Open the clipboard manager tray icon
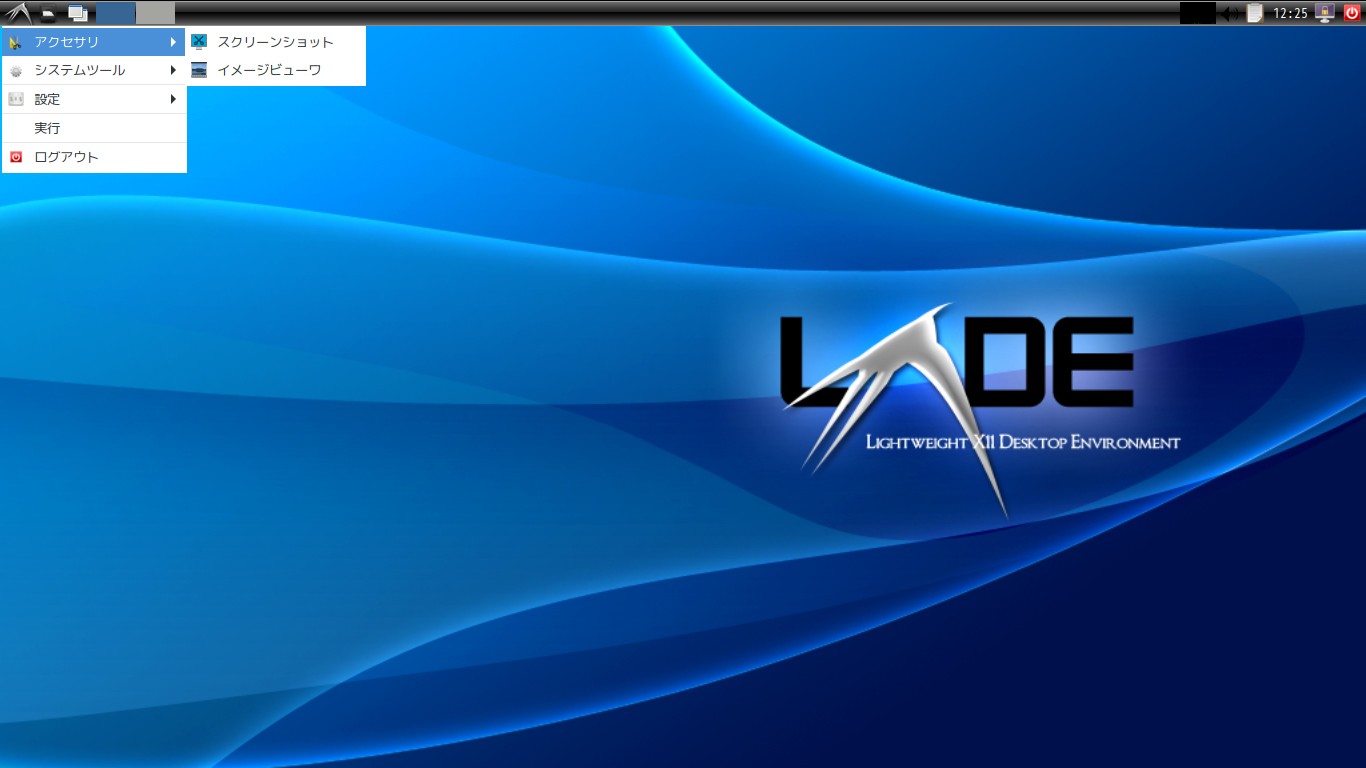 click(1255, 13)
